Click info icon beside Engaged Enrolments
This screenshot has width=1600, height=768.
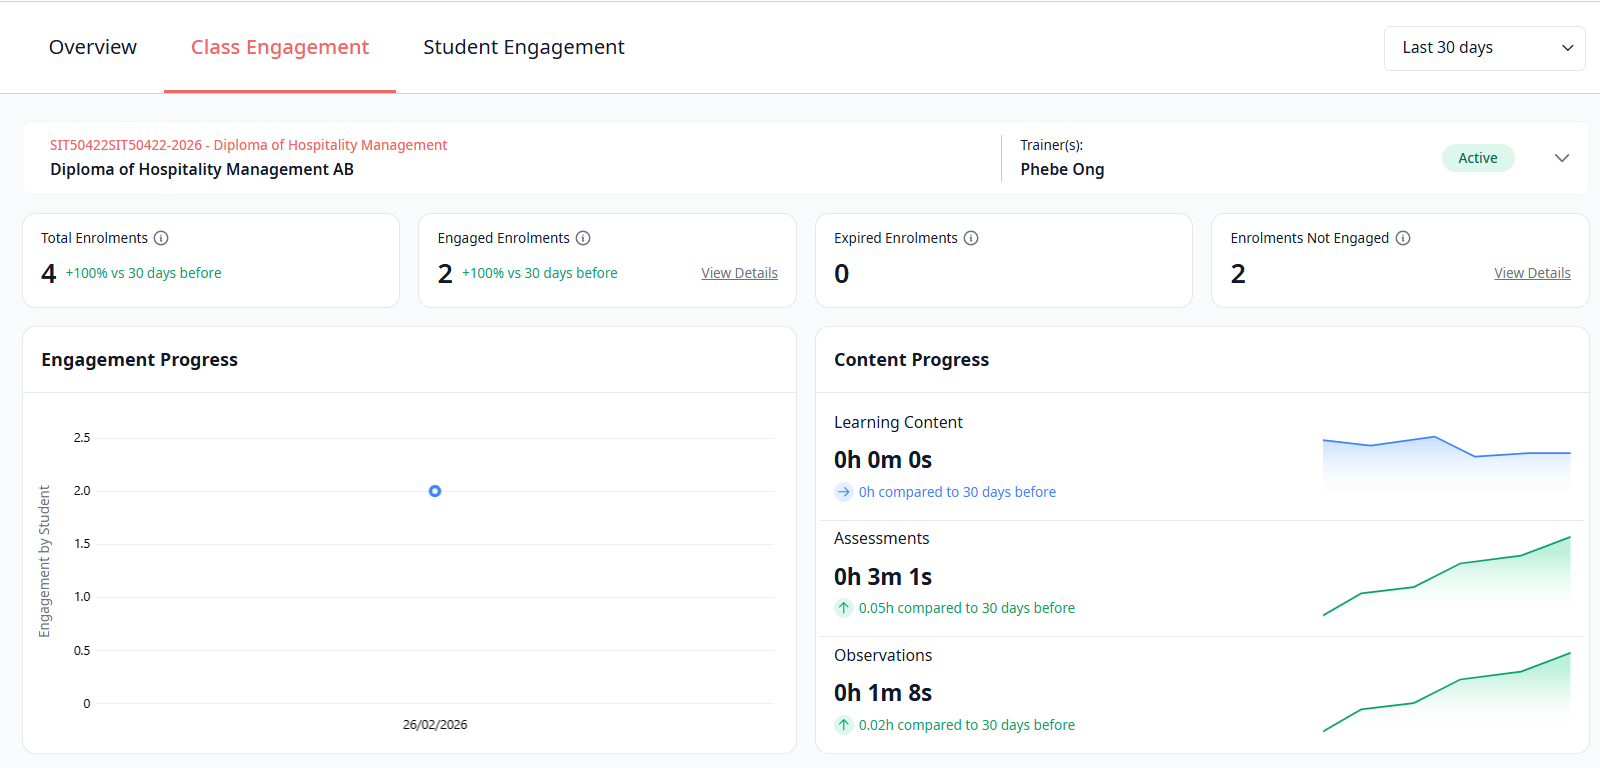(583, 238)
